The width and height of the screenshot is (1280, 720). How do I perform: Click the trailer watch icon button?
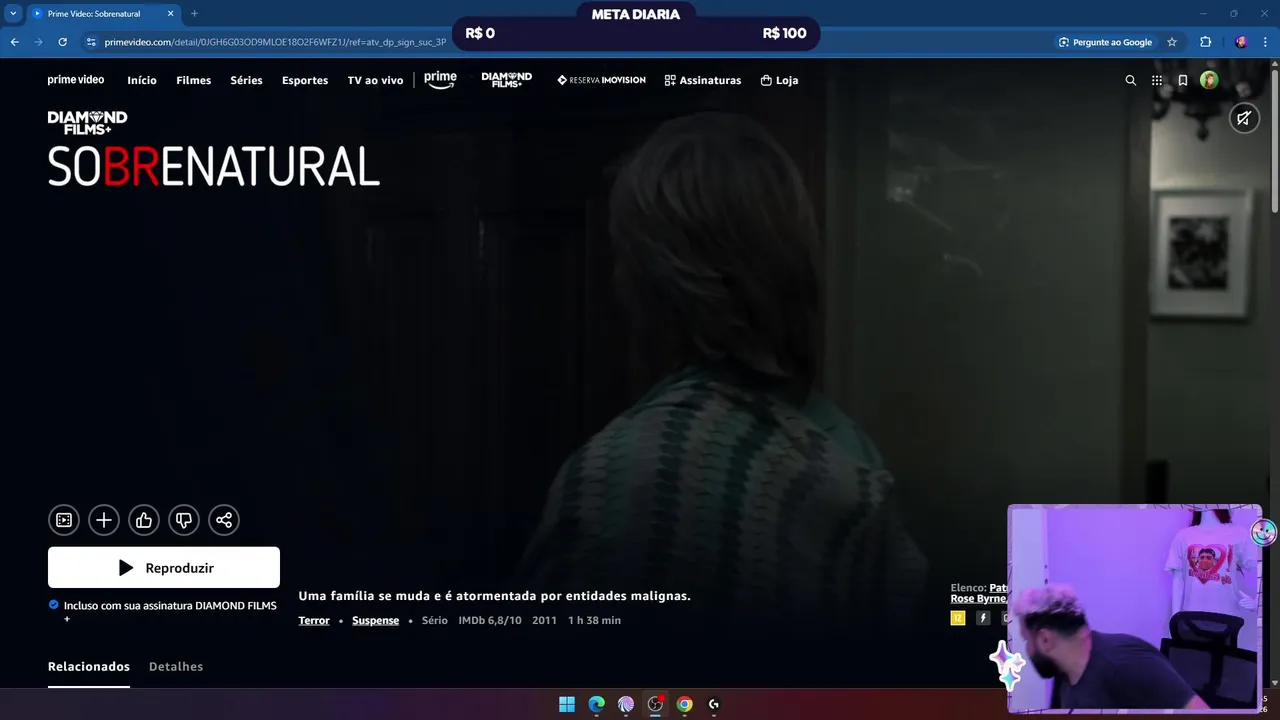[64, 520]
